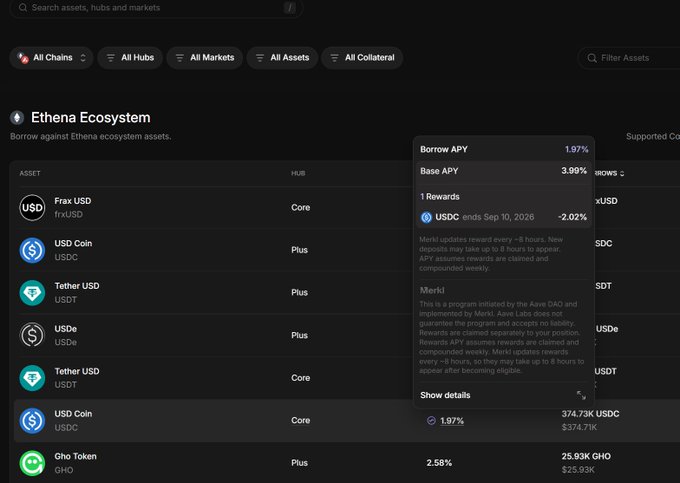Click the chains icon in All Chains
680x483 pixels.
(x=23, y=58)
